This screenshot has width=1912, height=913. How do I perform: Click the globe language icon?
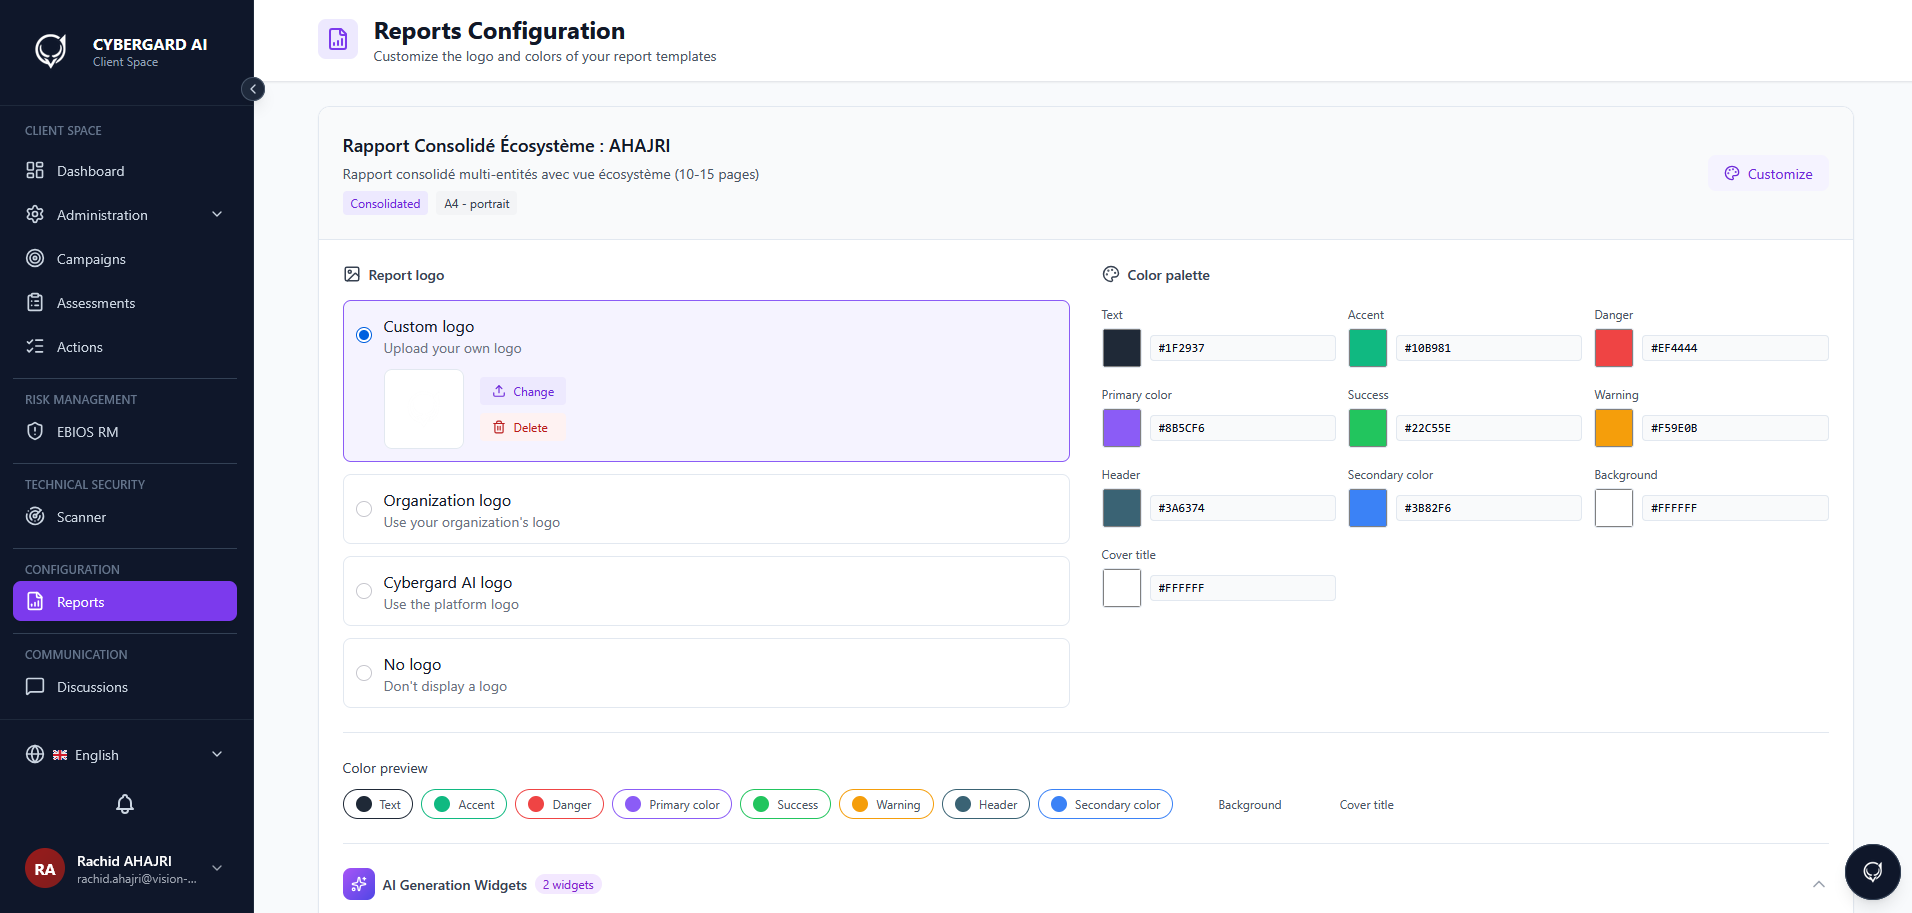click(x=35, y=754)
